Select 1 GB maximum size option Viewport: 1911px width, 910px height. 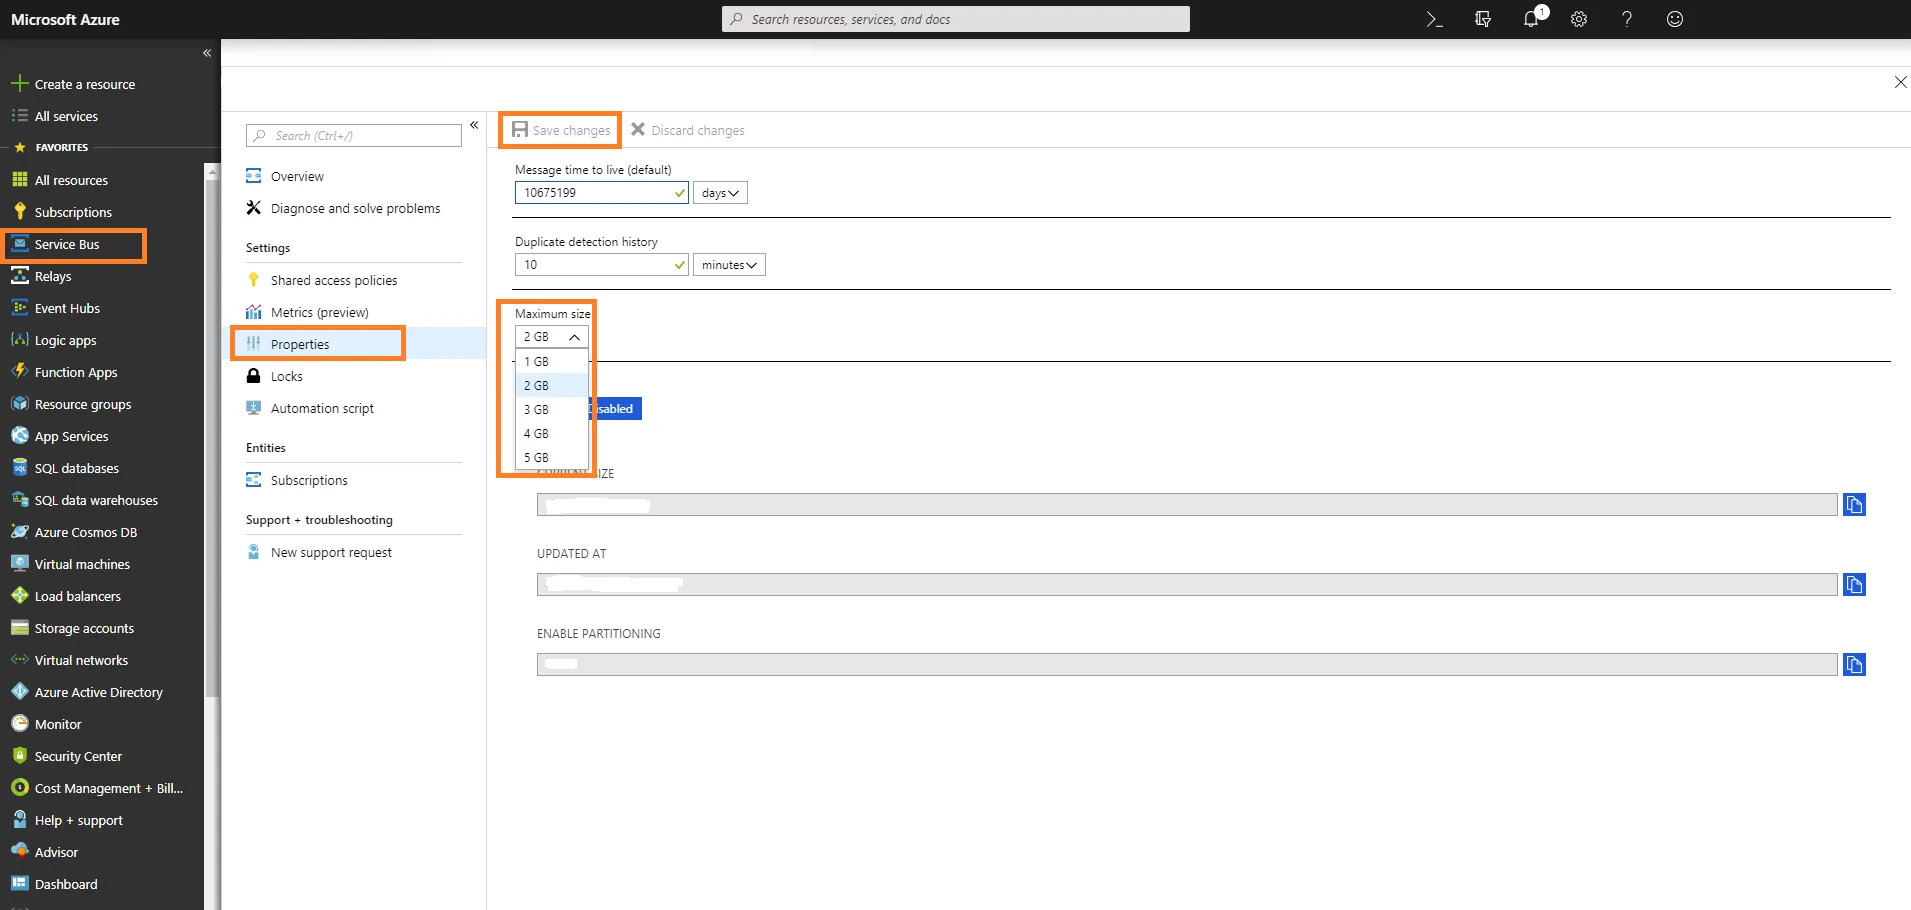tap(552, 361)
